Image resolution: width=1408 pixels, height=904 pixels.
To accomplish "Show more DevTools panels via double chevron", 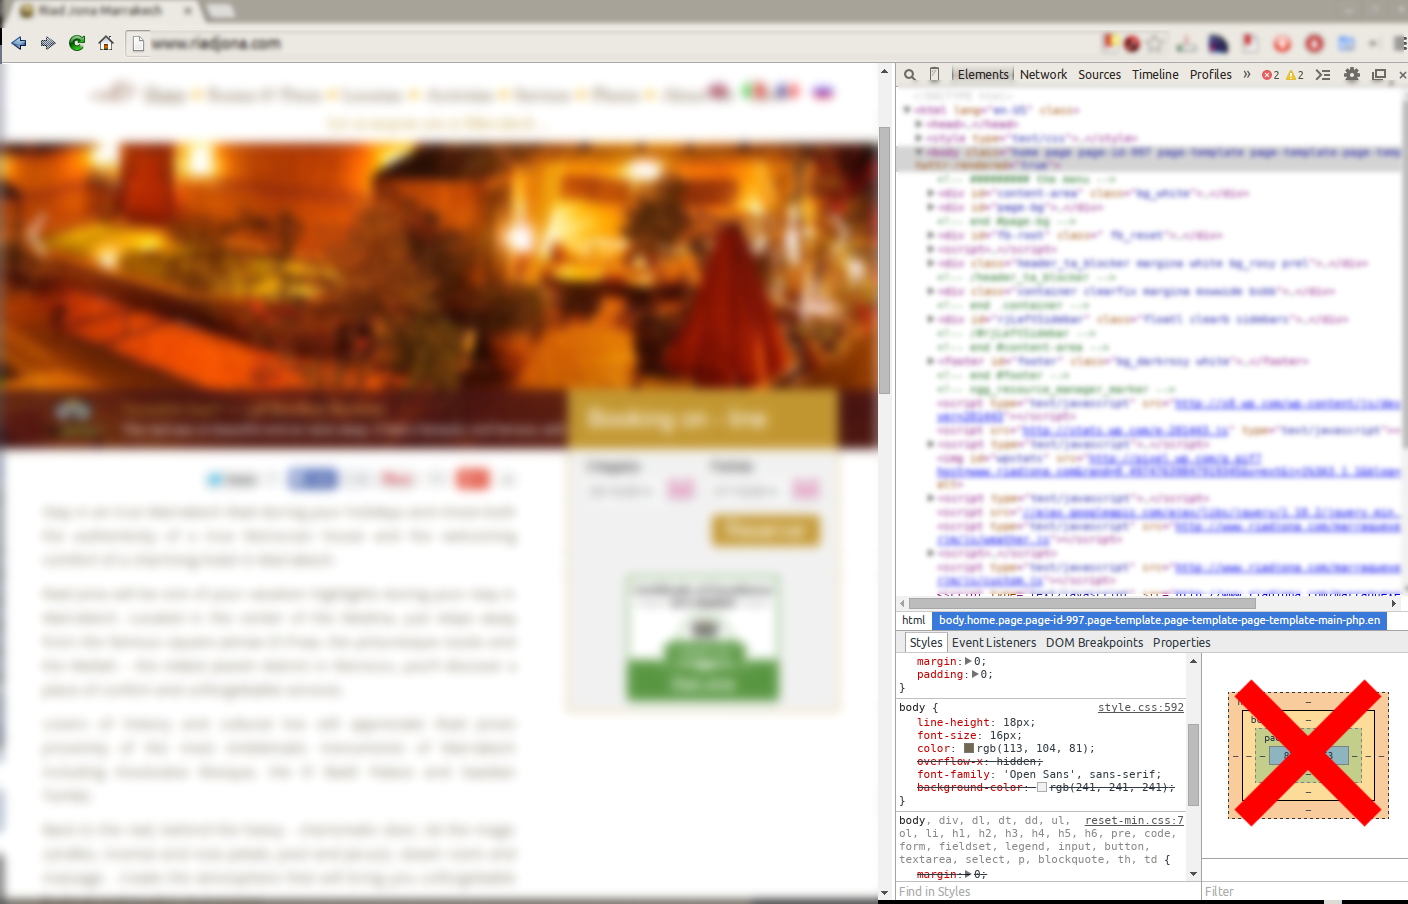I will coord(1247,75).
